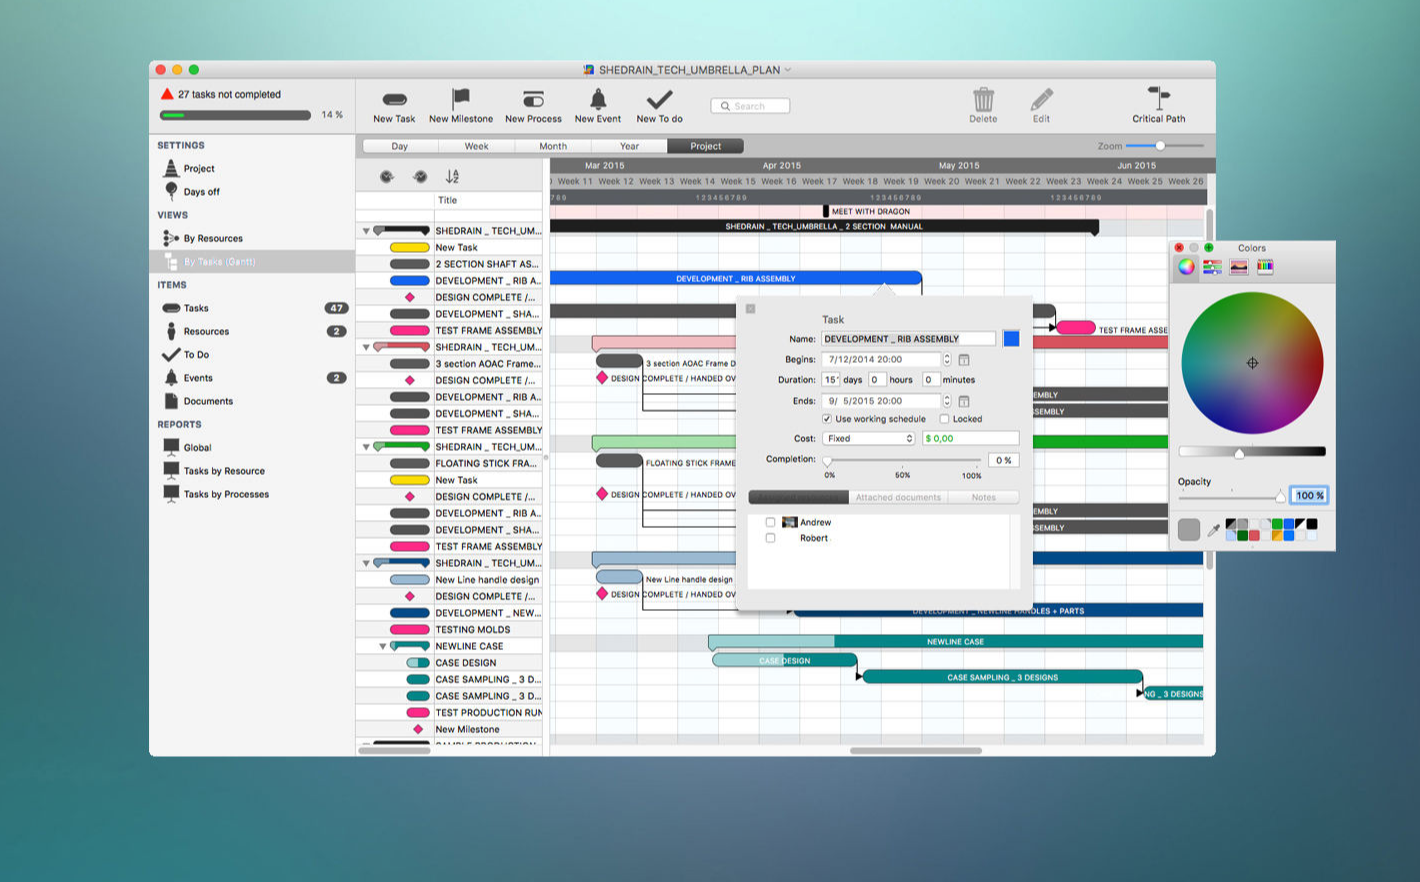Open the document title dropdown arrow
This screenshot has height=882, width=1420.
coord(788,70)
